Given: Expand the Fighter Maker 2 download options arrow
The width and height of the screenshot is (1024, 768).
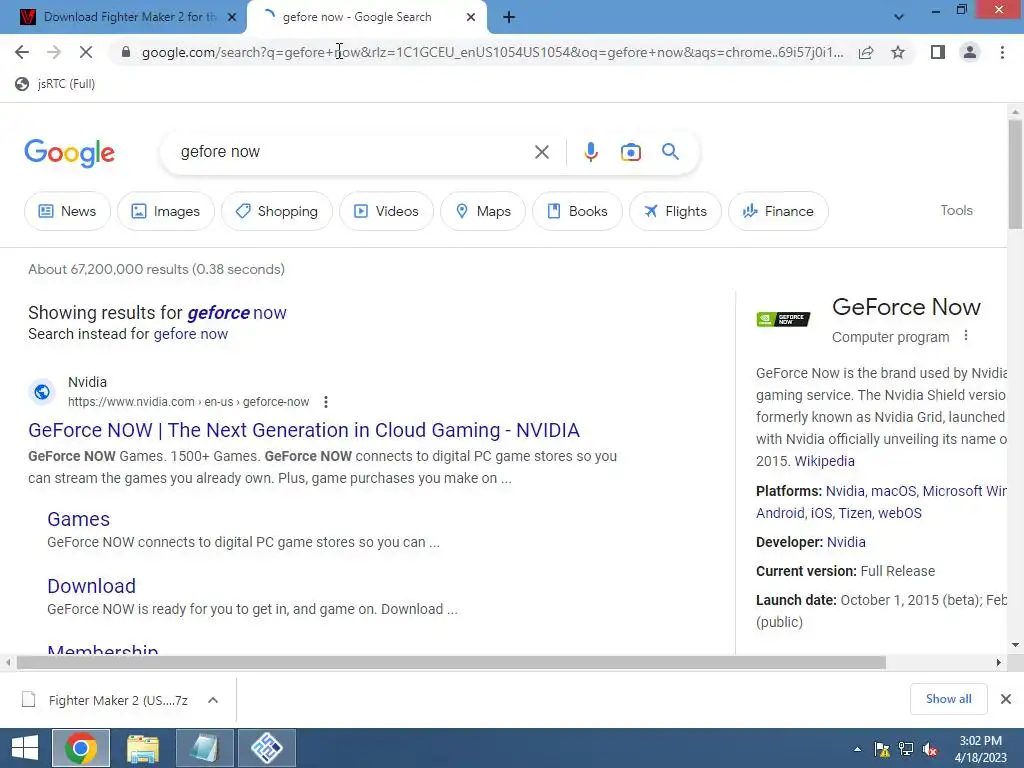Looking at the screenshot, I should (213, 700).
